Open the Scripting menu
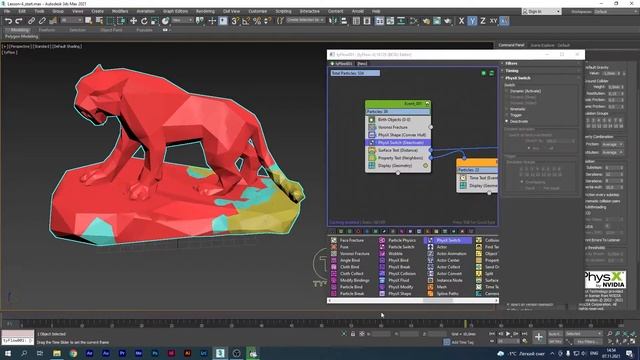The image size is (640, 360). click(x=283, y=11)
